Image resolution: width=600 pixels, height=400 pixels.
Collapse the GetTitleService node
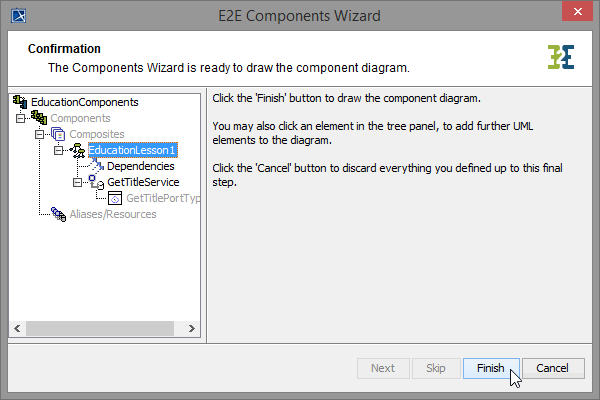[x=77, y=182]
